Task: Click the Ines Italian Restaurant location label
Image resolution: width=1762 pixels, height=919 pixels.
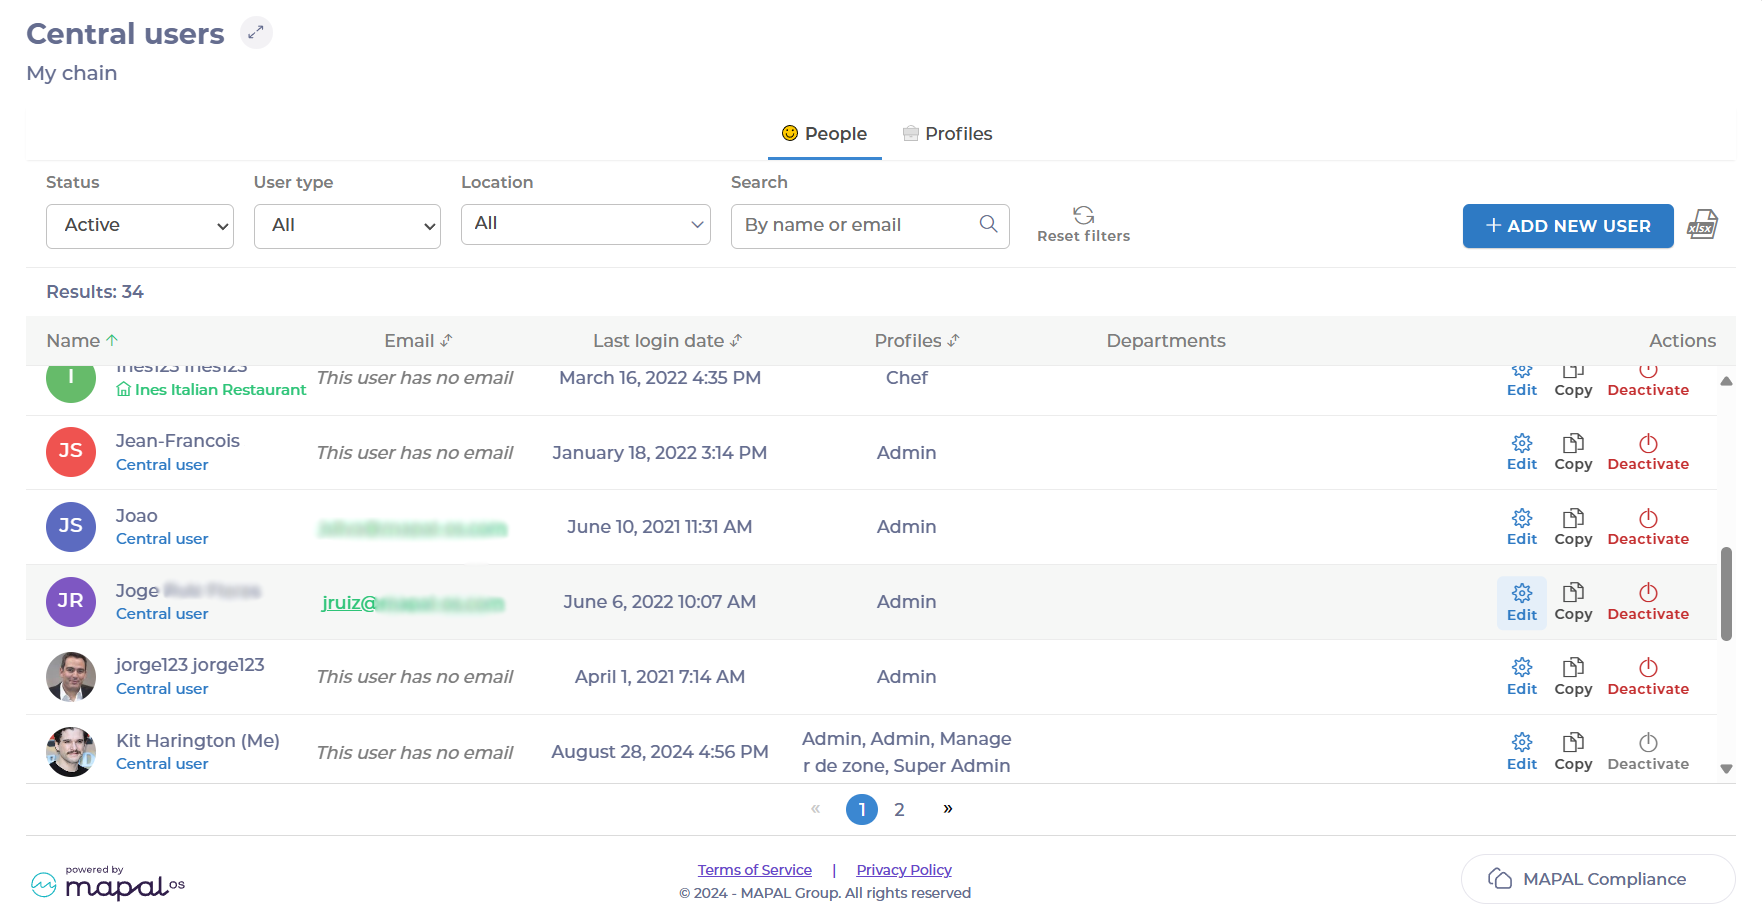Action: [x=211, y=390]
